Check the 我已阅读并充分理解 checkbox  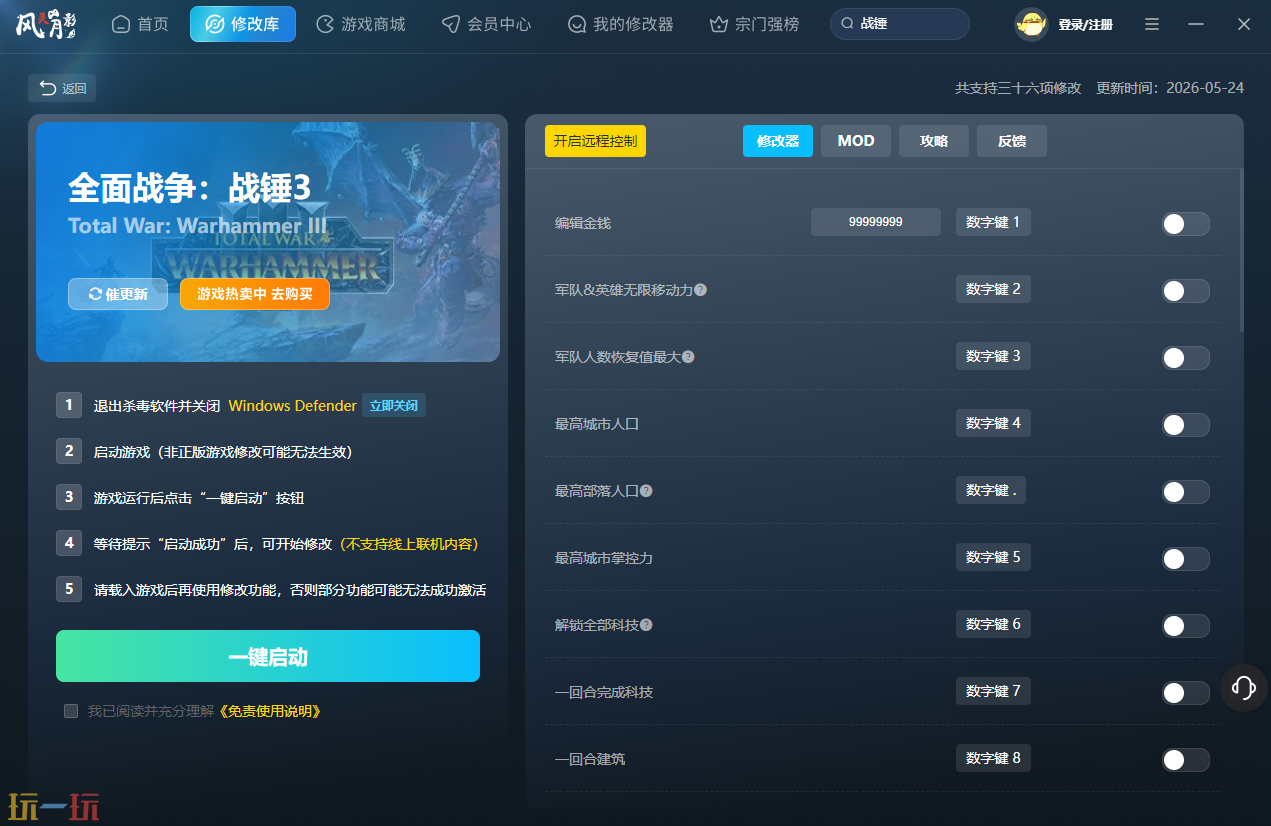(x=71, y=711)
